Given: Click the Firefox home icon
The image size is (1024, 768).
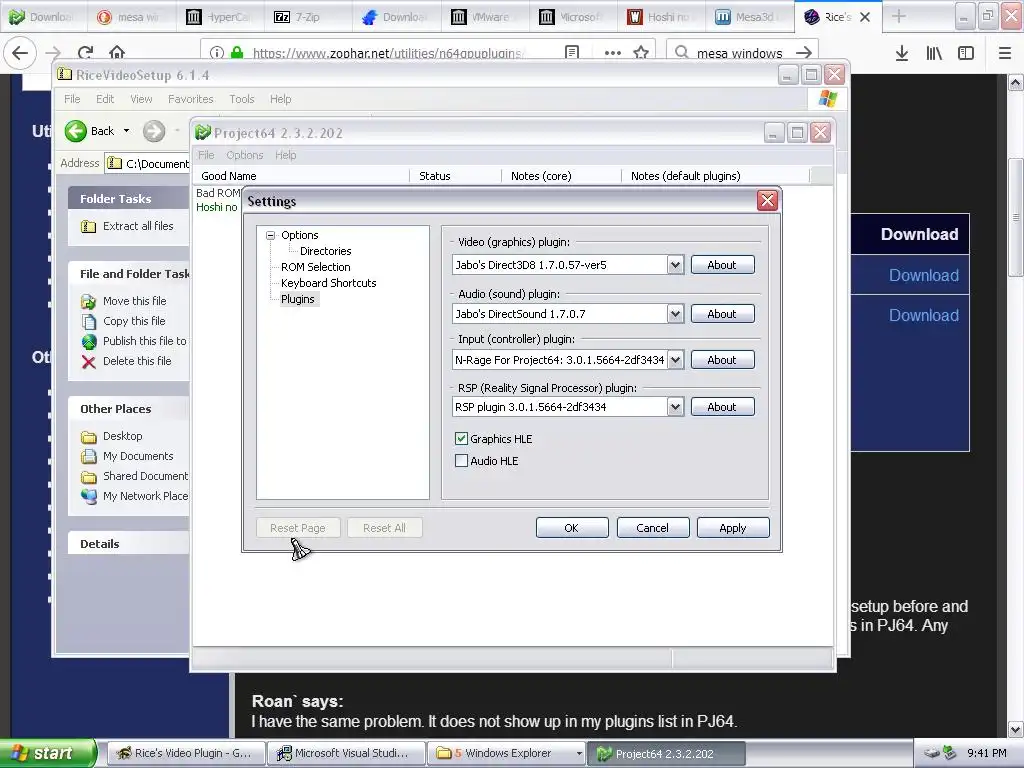Looking at the screenshot, I should pyautogui.click(x=117, y=53).
